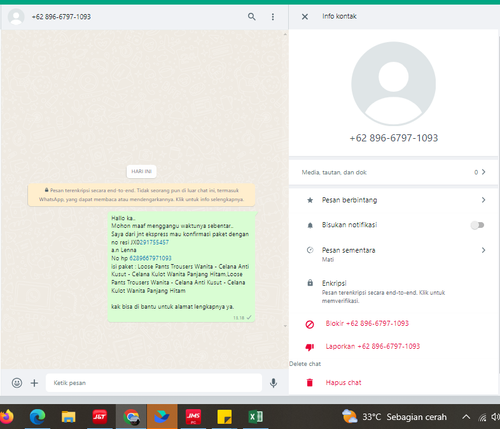Open Sticky Notes from the taskbar
This screenshot has height=429, width=500.
coord(224,417)
